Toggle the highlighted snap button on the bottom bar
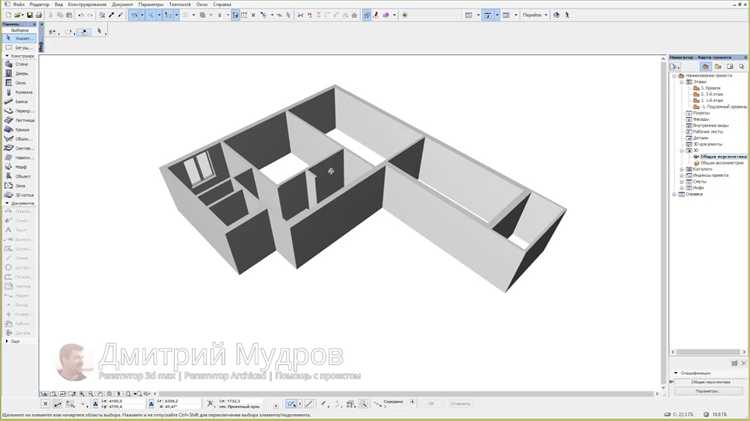Image resolution: width=750 pixels, height=421 pixels. (291, 404)
